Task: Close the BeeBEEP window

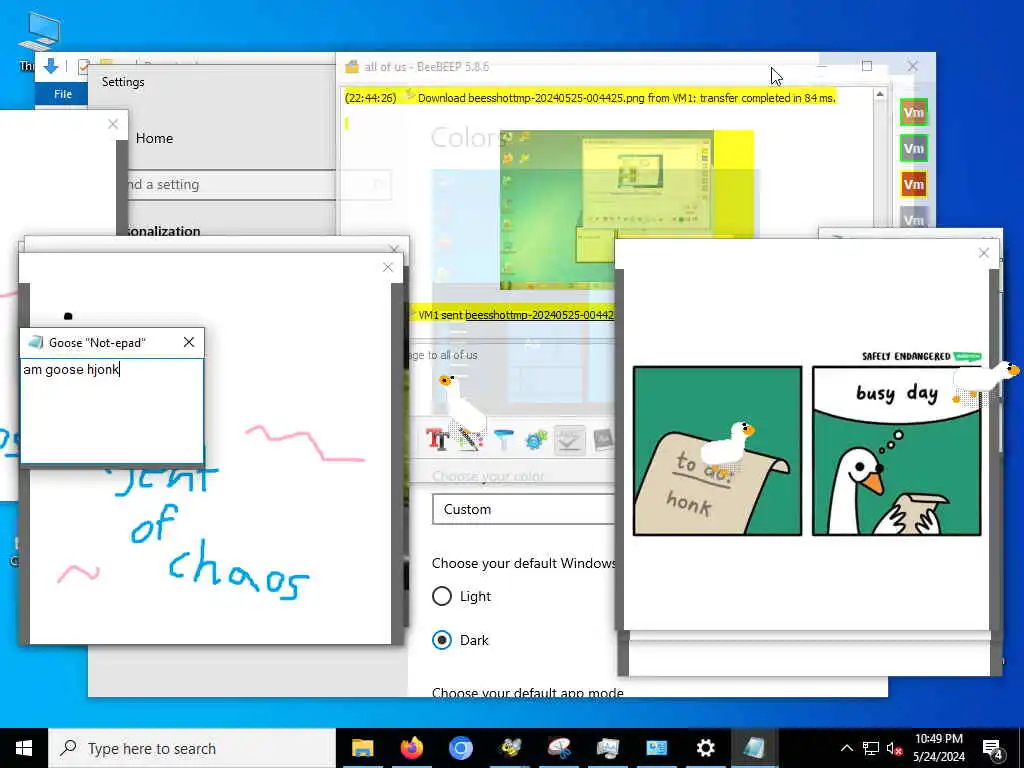Action: point(912,66)
